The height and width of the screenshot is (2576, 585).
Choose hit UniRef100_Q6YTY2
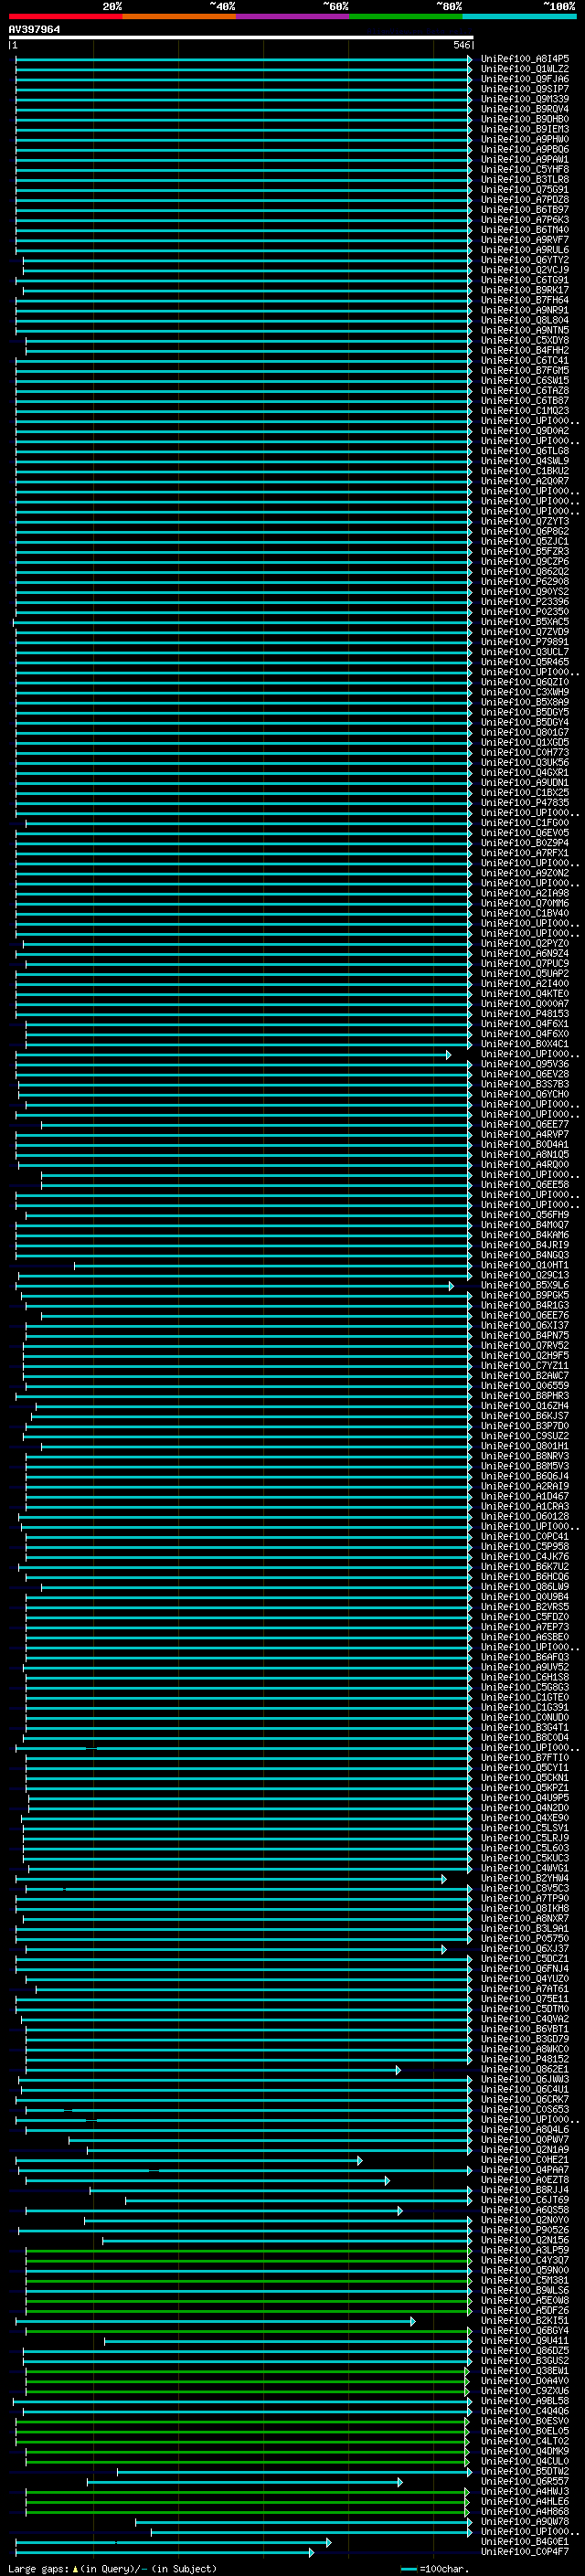[525, 260]
